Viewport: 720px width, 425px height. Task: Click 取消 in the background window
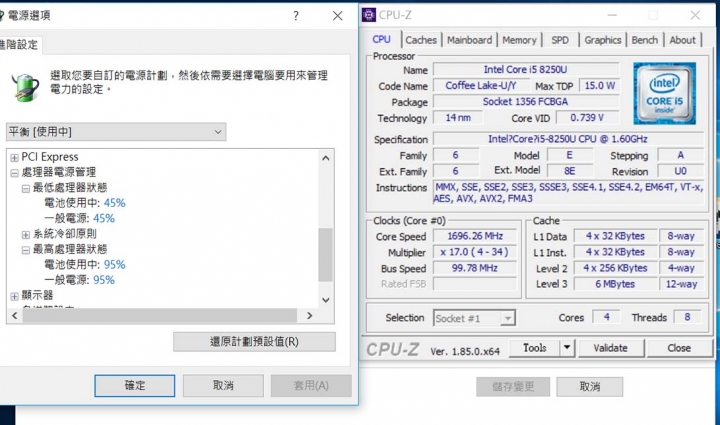(590, 386)
